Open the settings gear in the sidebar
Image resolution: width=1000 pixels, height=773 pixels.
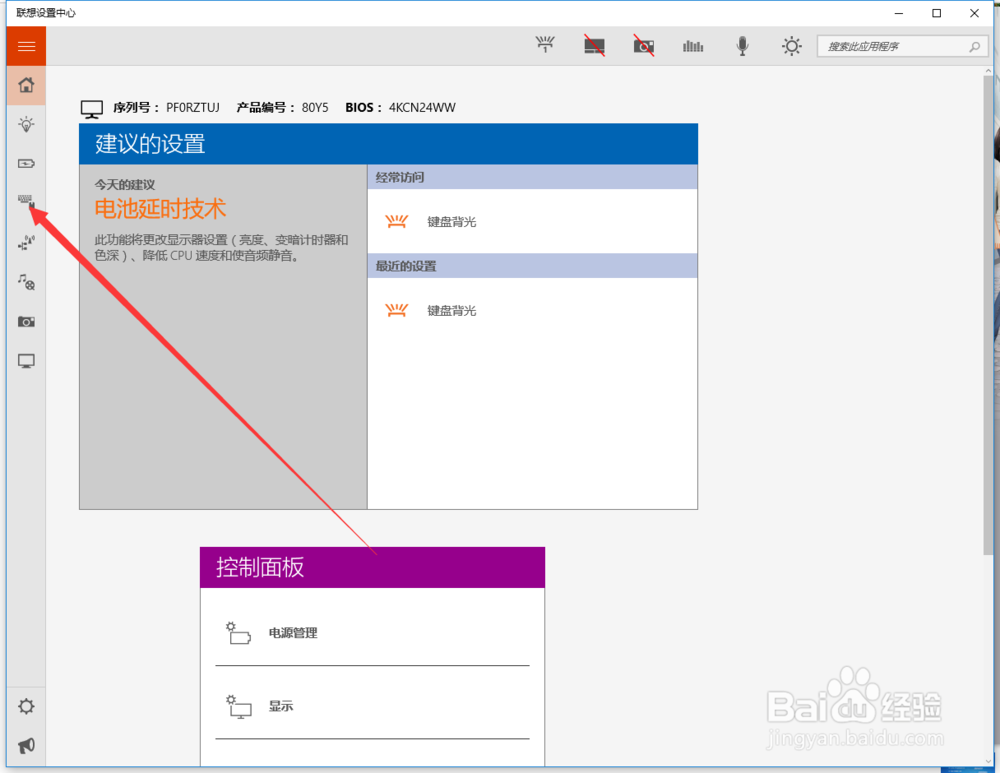26,707
